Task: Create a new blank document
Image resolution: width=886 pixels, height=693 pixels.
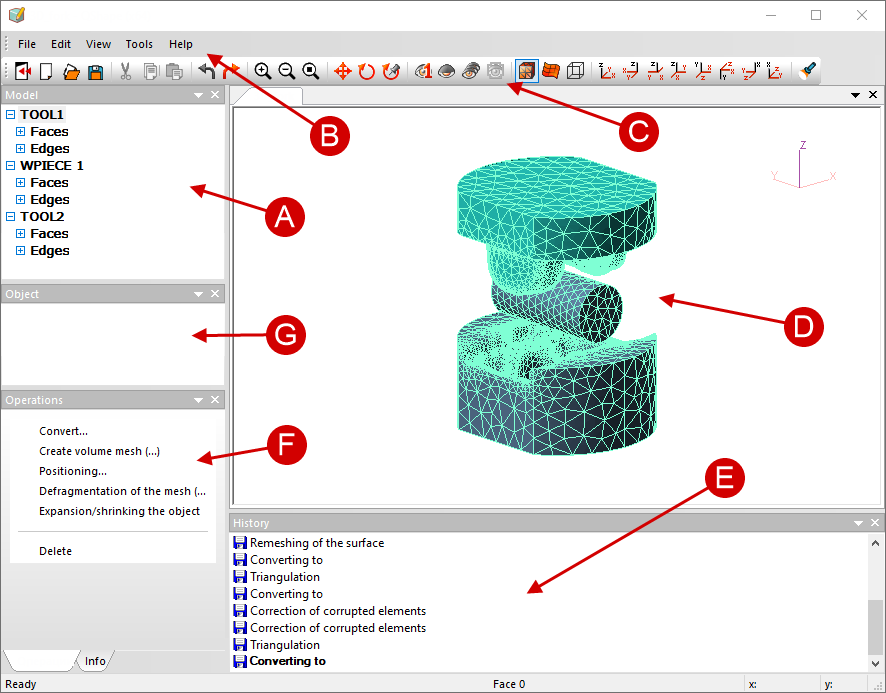Action: (46, 71)
